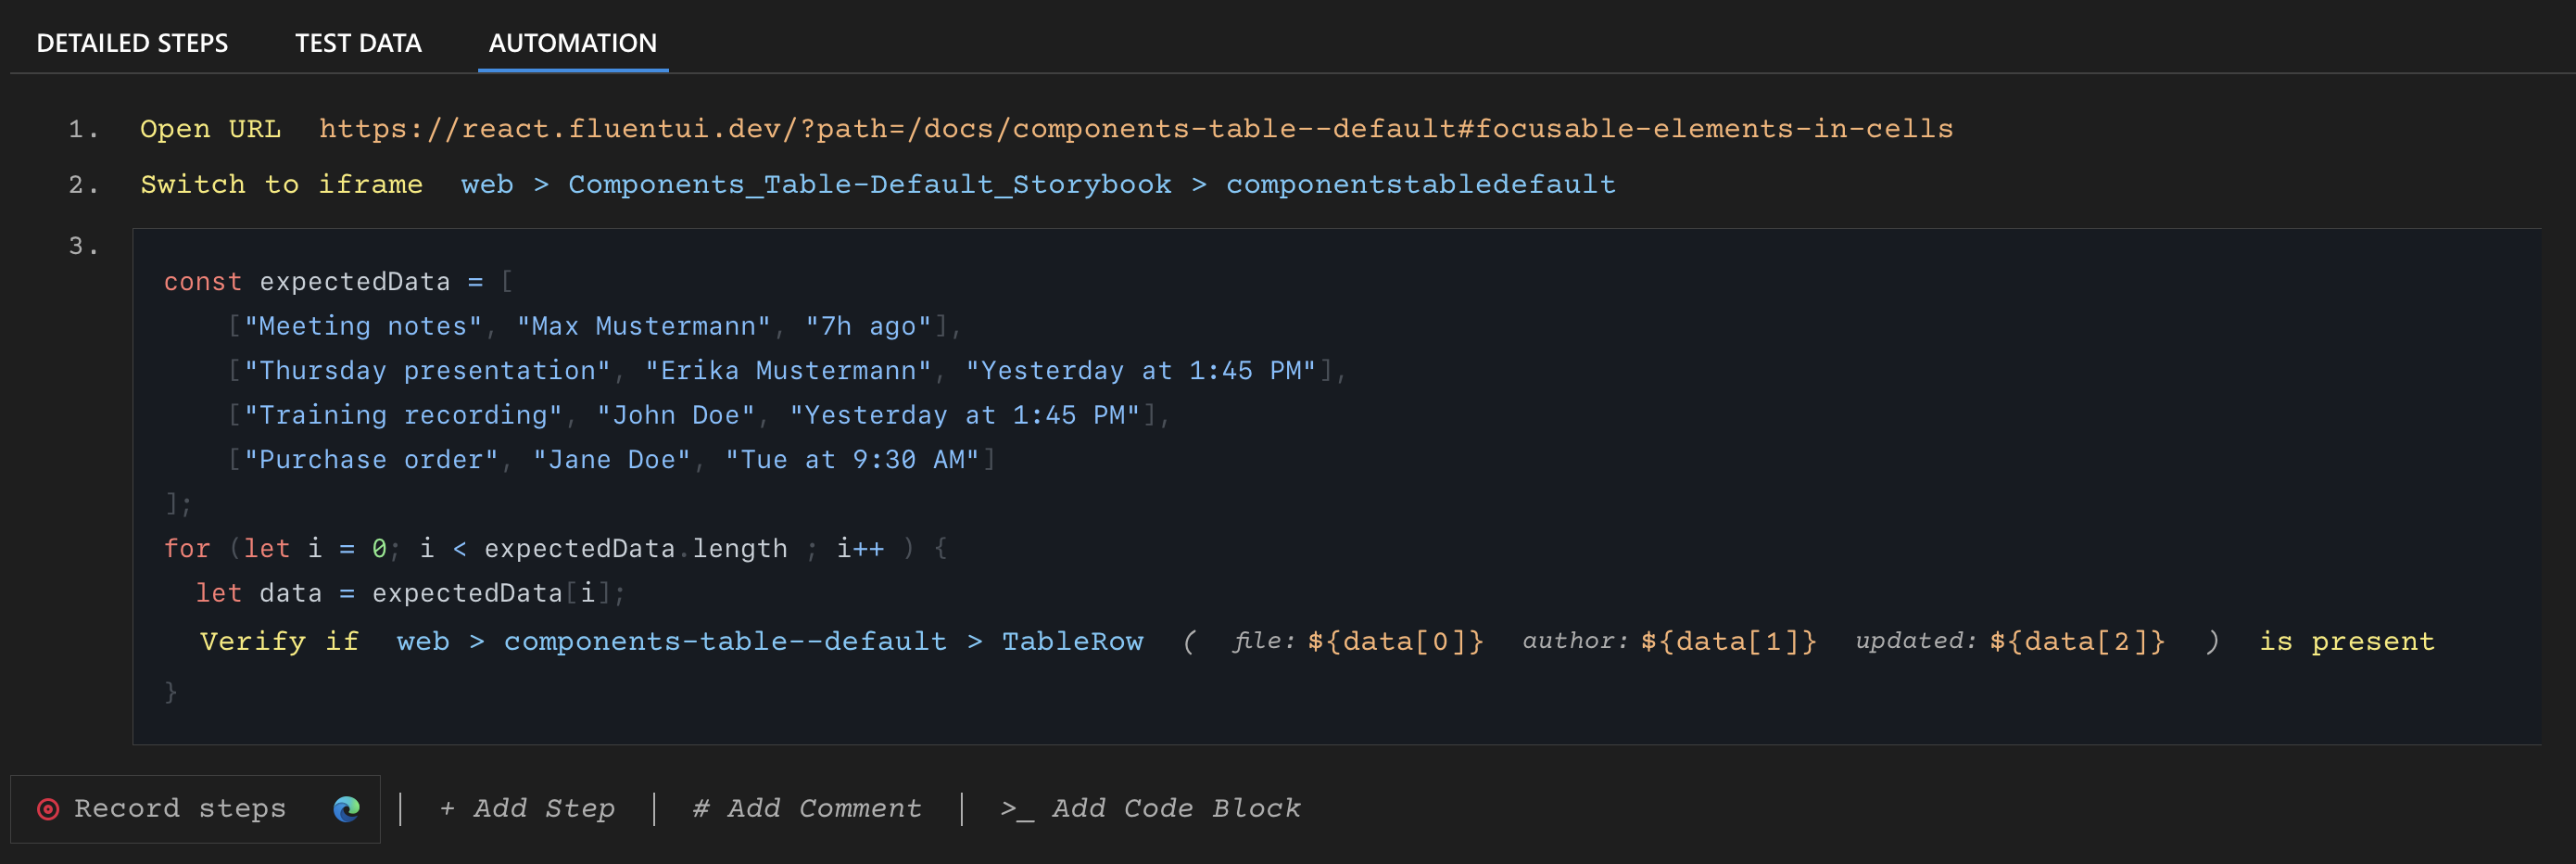The width and height of the screenshot is (2576, 864).
Task: Click the for keyword of the loop
Action: [187, 549]
